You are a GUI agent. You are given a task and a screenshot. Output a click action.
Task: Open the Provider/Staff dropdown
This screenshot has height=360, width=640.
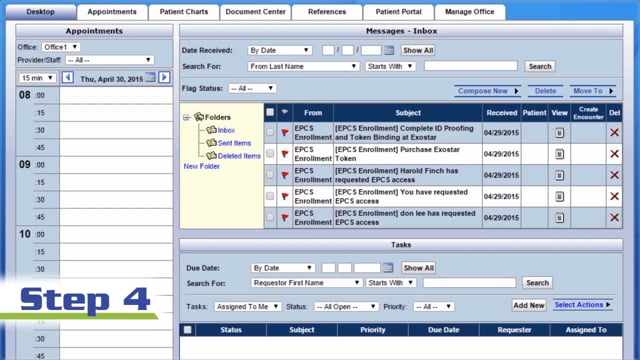click(110, 60)
